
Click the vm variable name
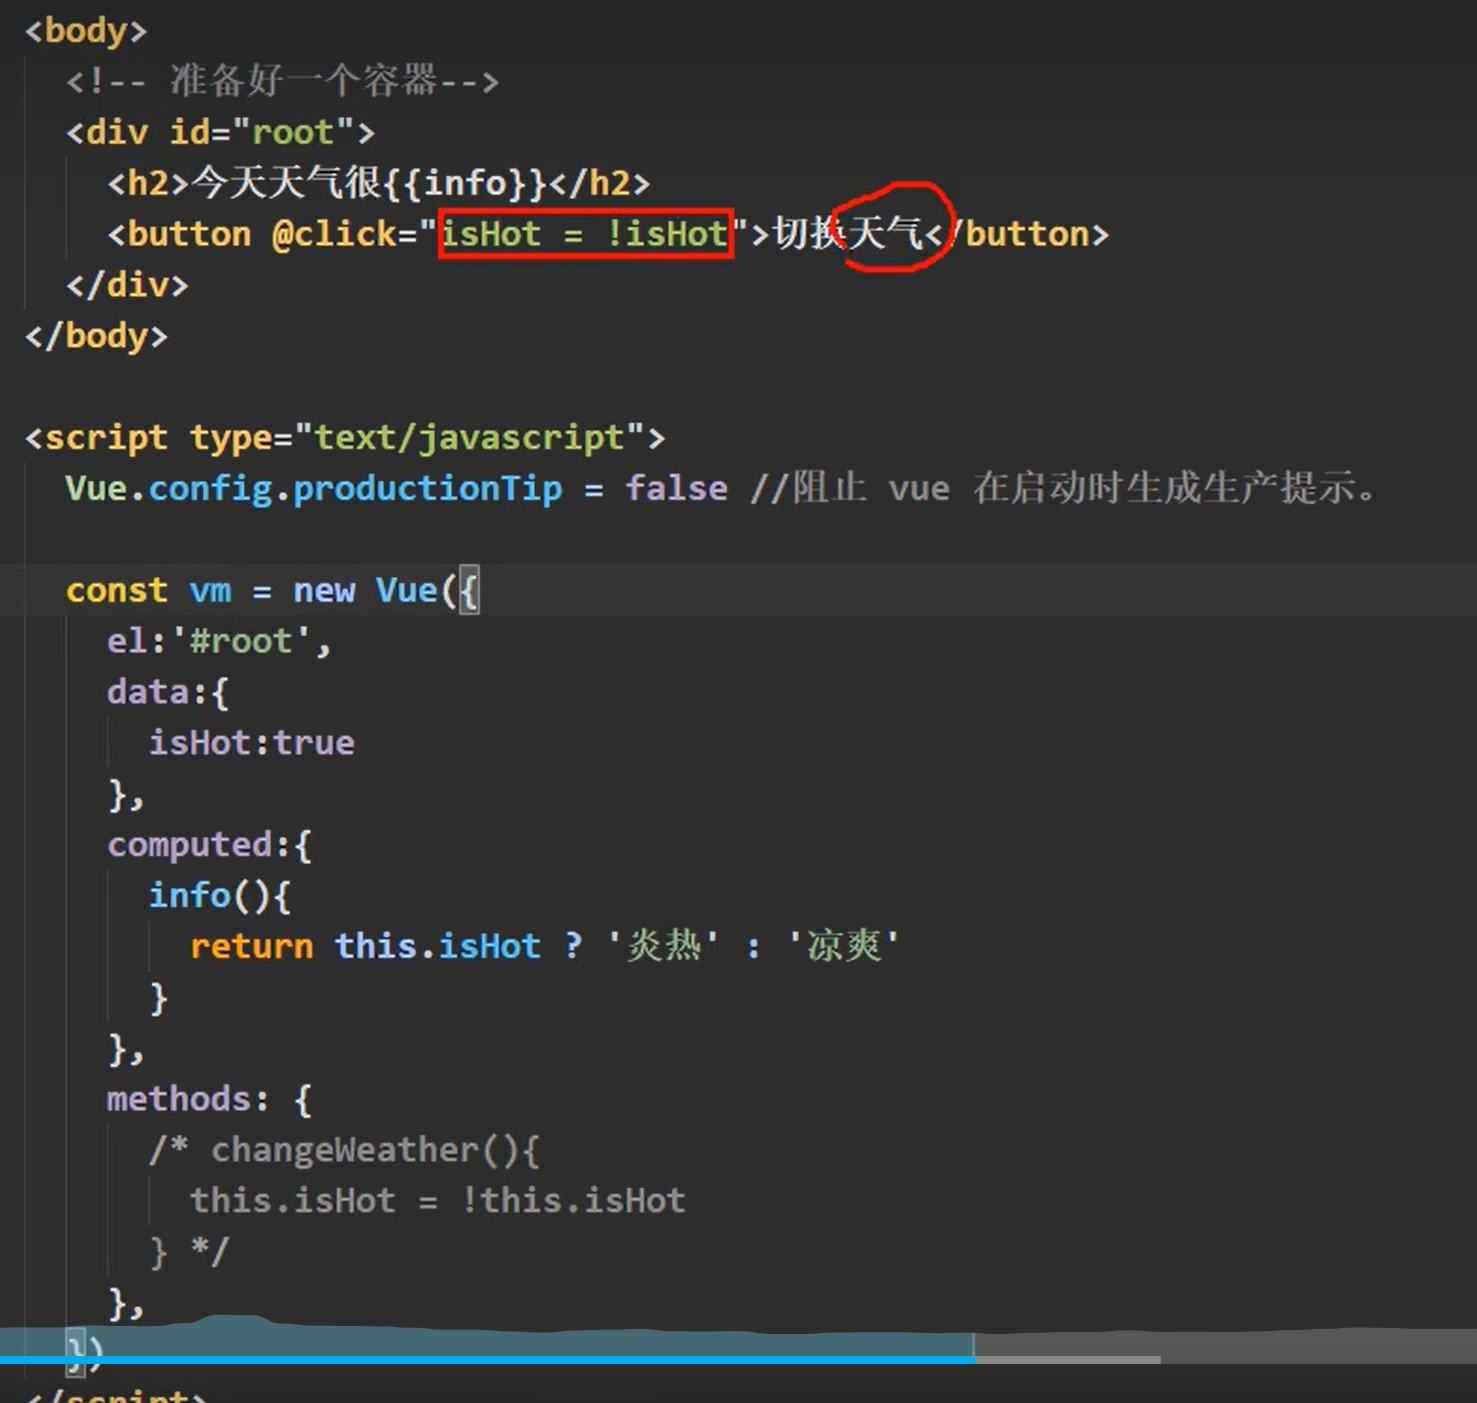click(x=210, y=591)
